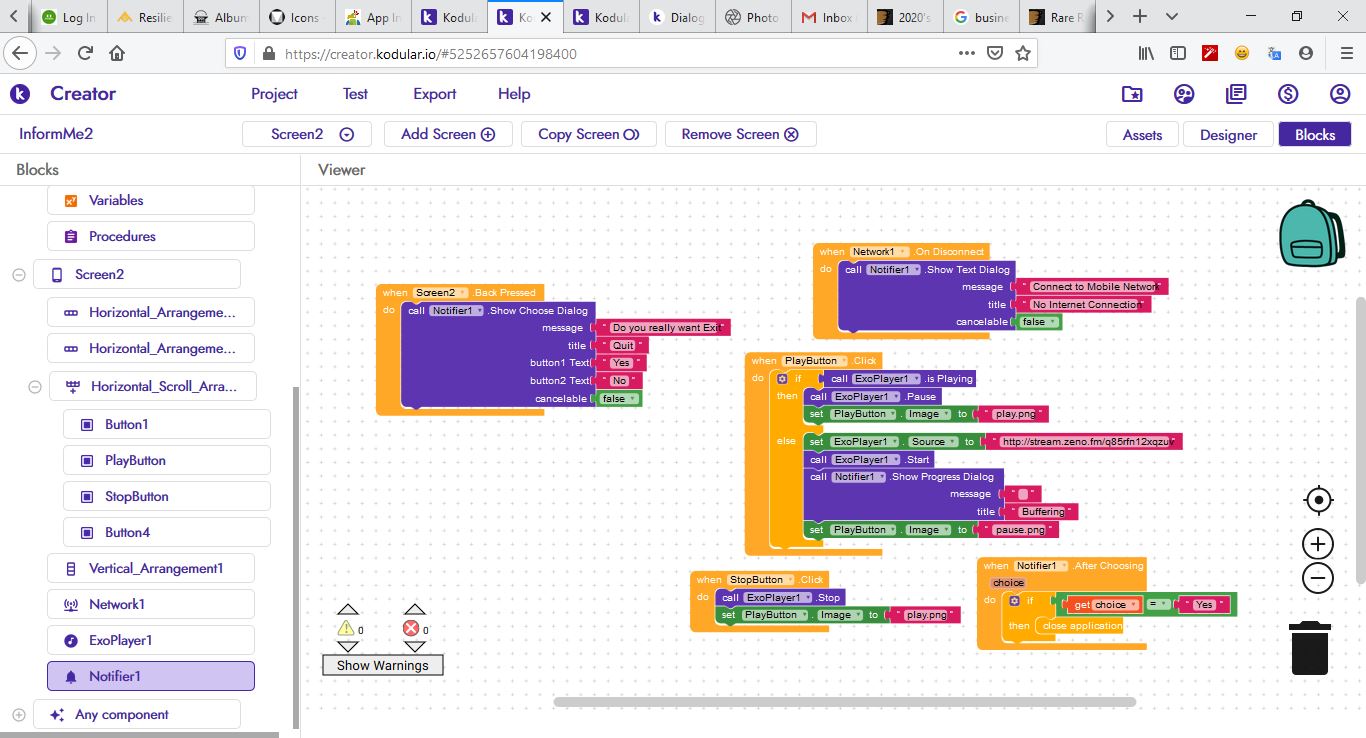
Task: Zoom in with the plus circle icon
Action: click(1318, 544)
